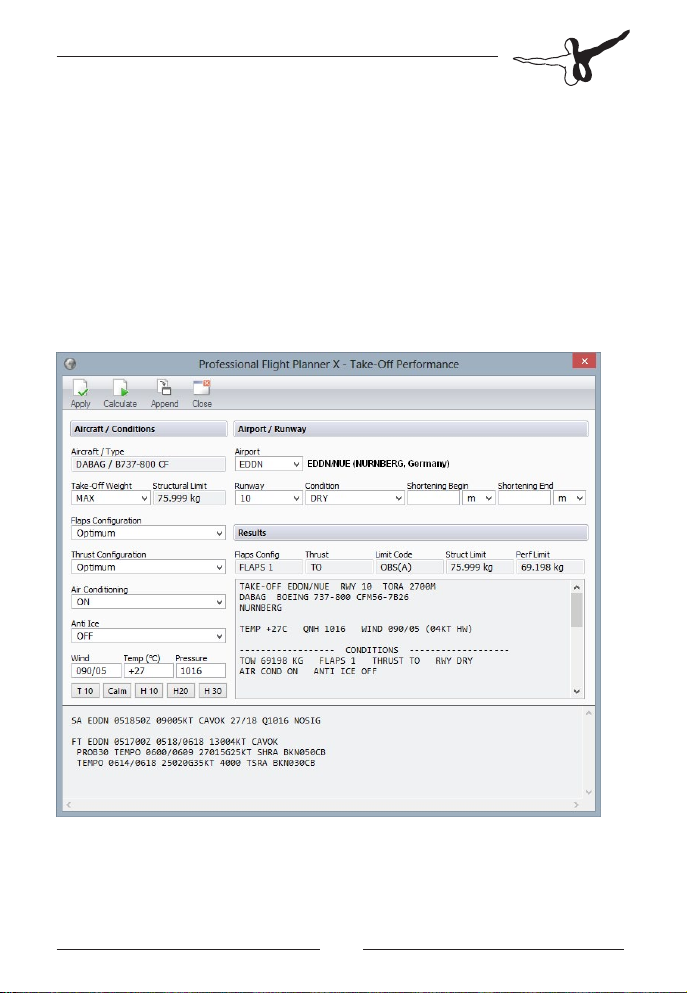The image size is (687, 993).
Task: Click the Temp input field
Action: click(148, 671)
